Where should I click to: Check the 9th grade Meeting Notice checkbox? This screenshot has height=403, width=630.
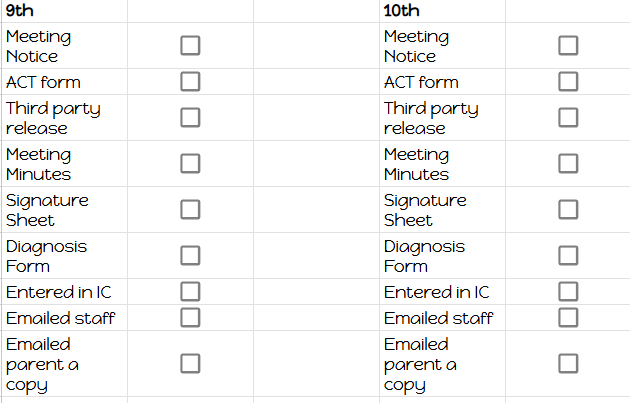coord(190,46)
